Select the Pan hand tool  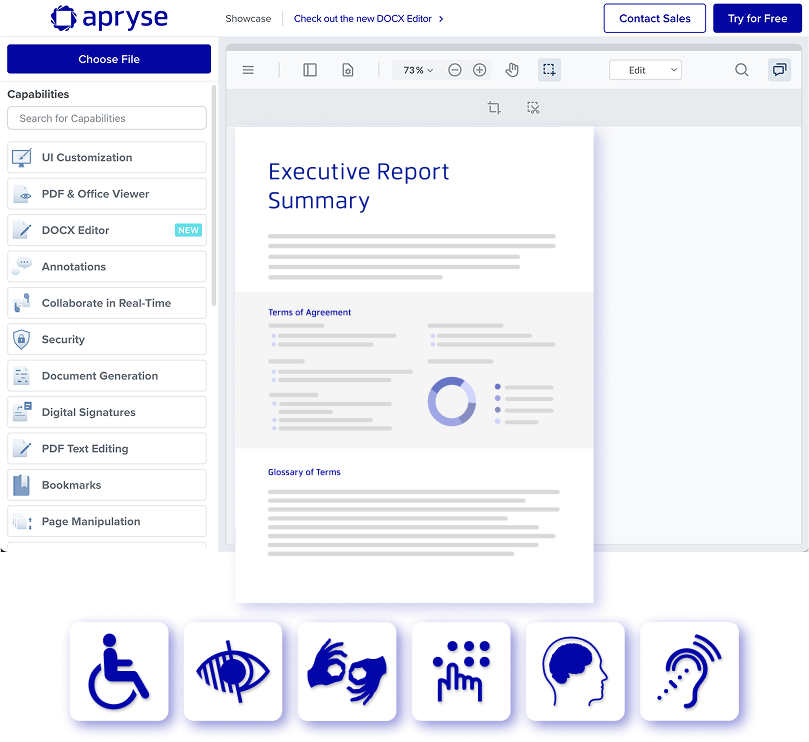click(512, 70)
